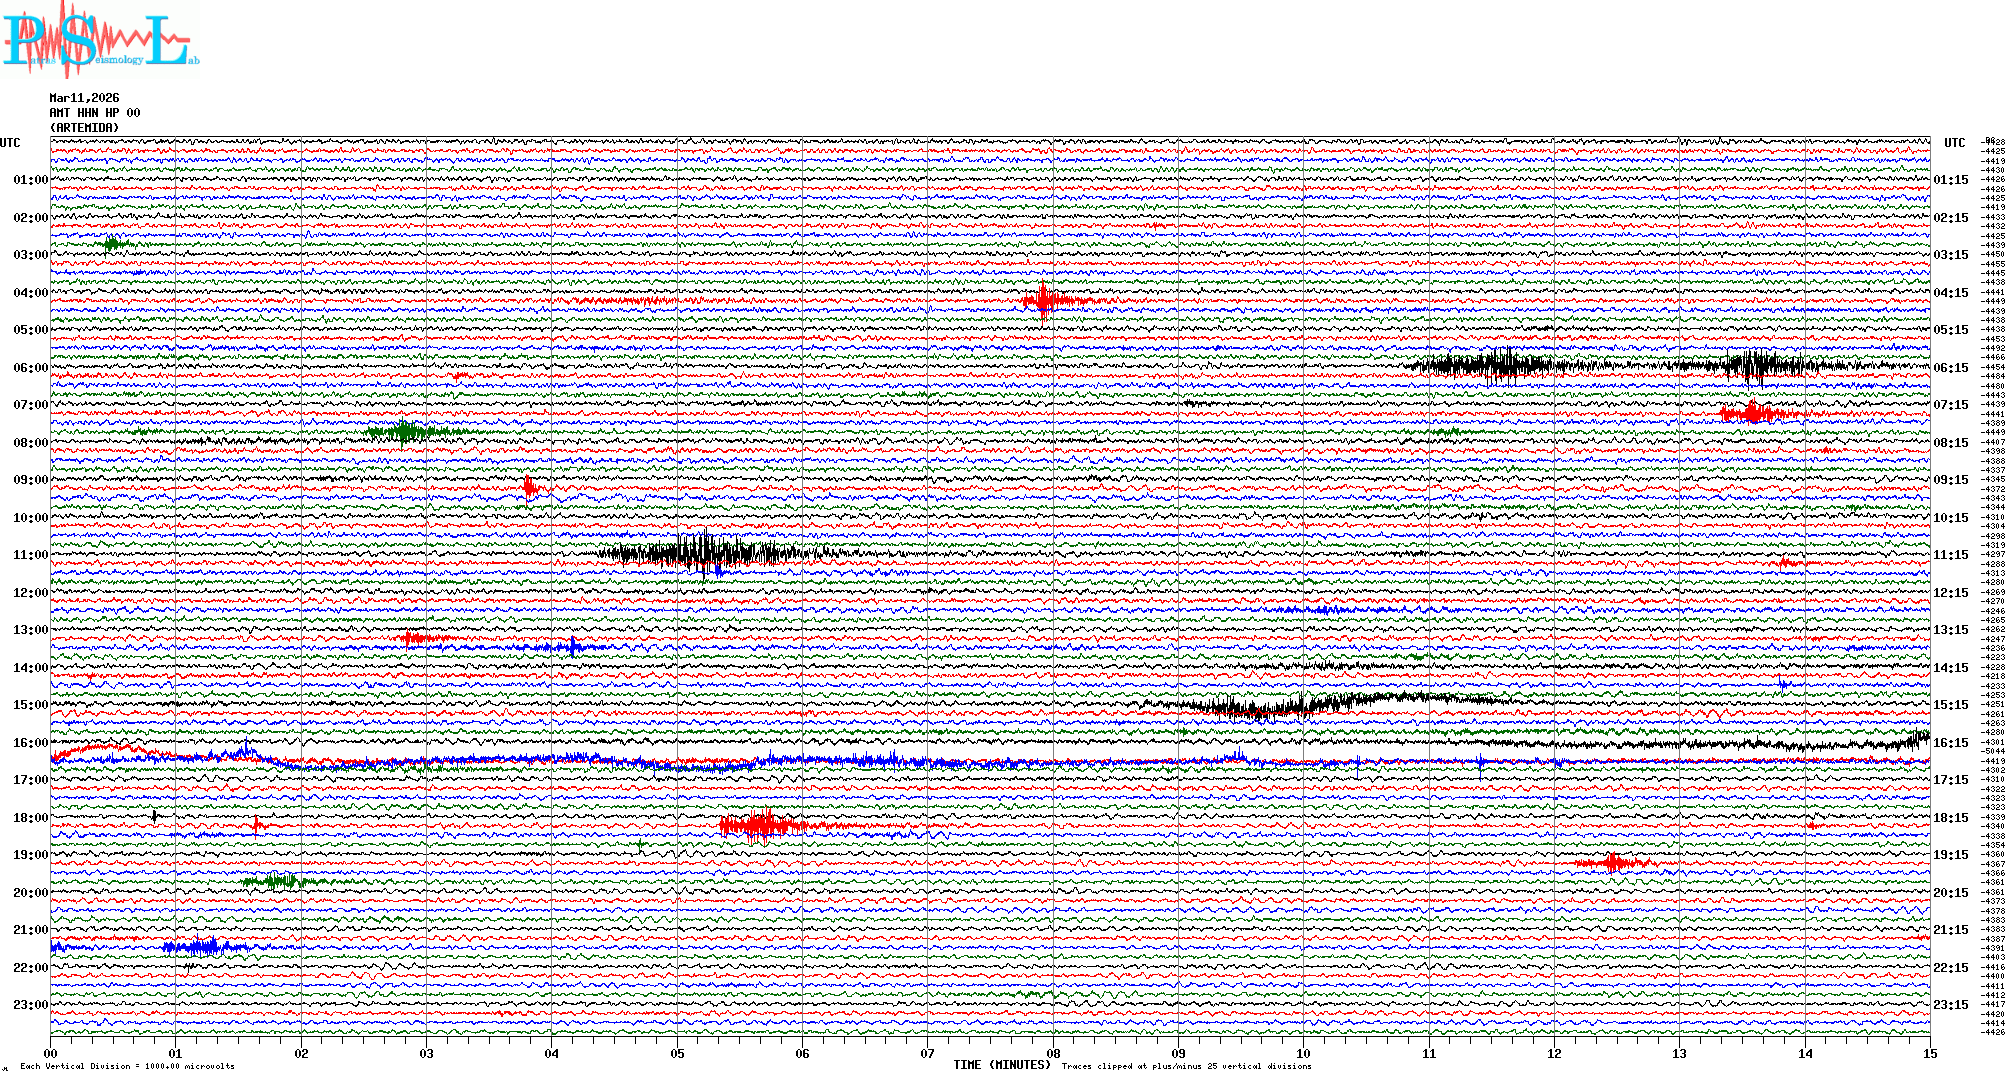This screenshot has width=2010, height=1080.
Task: Click the traces clipped footnote text
Action: [1186, 1066]
